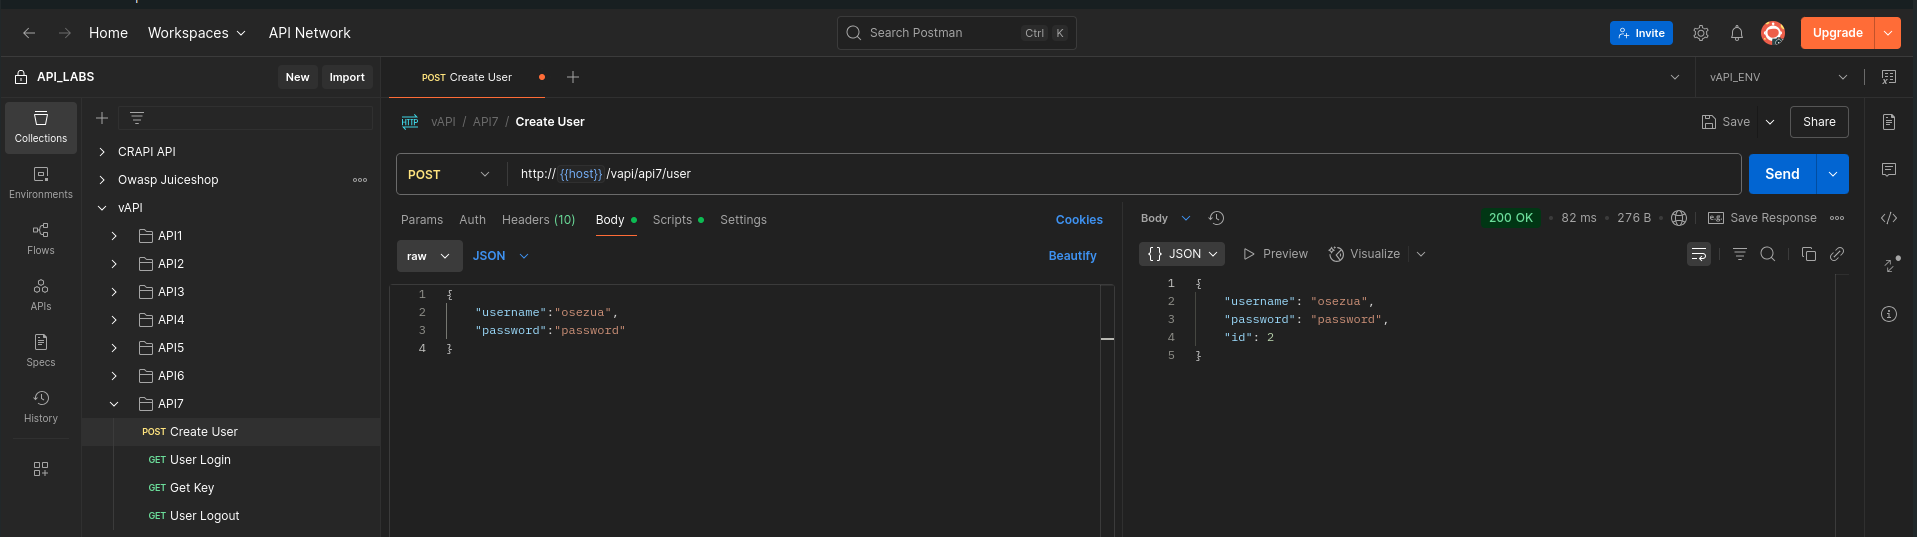
Task: Open the settings gear icon
Action: (1701, 33)
